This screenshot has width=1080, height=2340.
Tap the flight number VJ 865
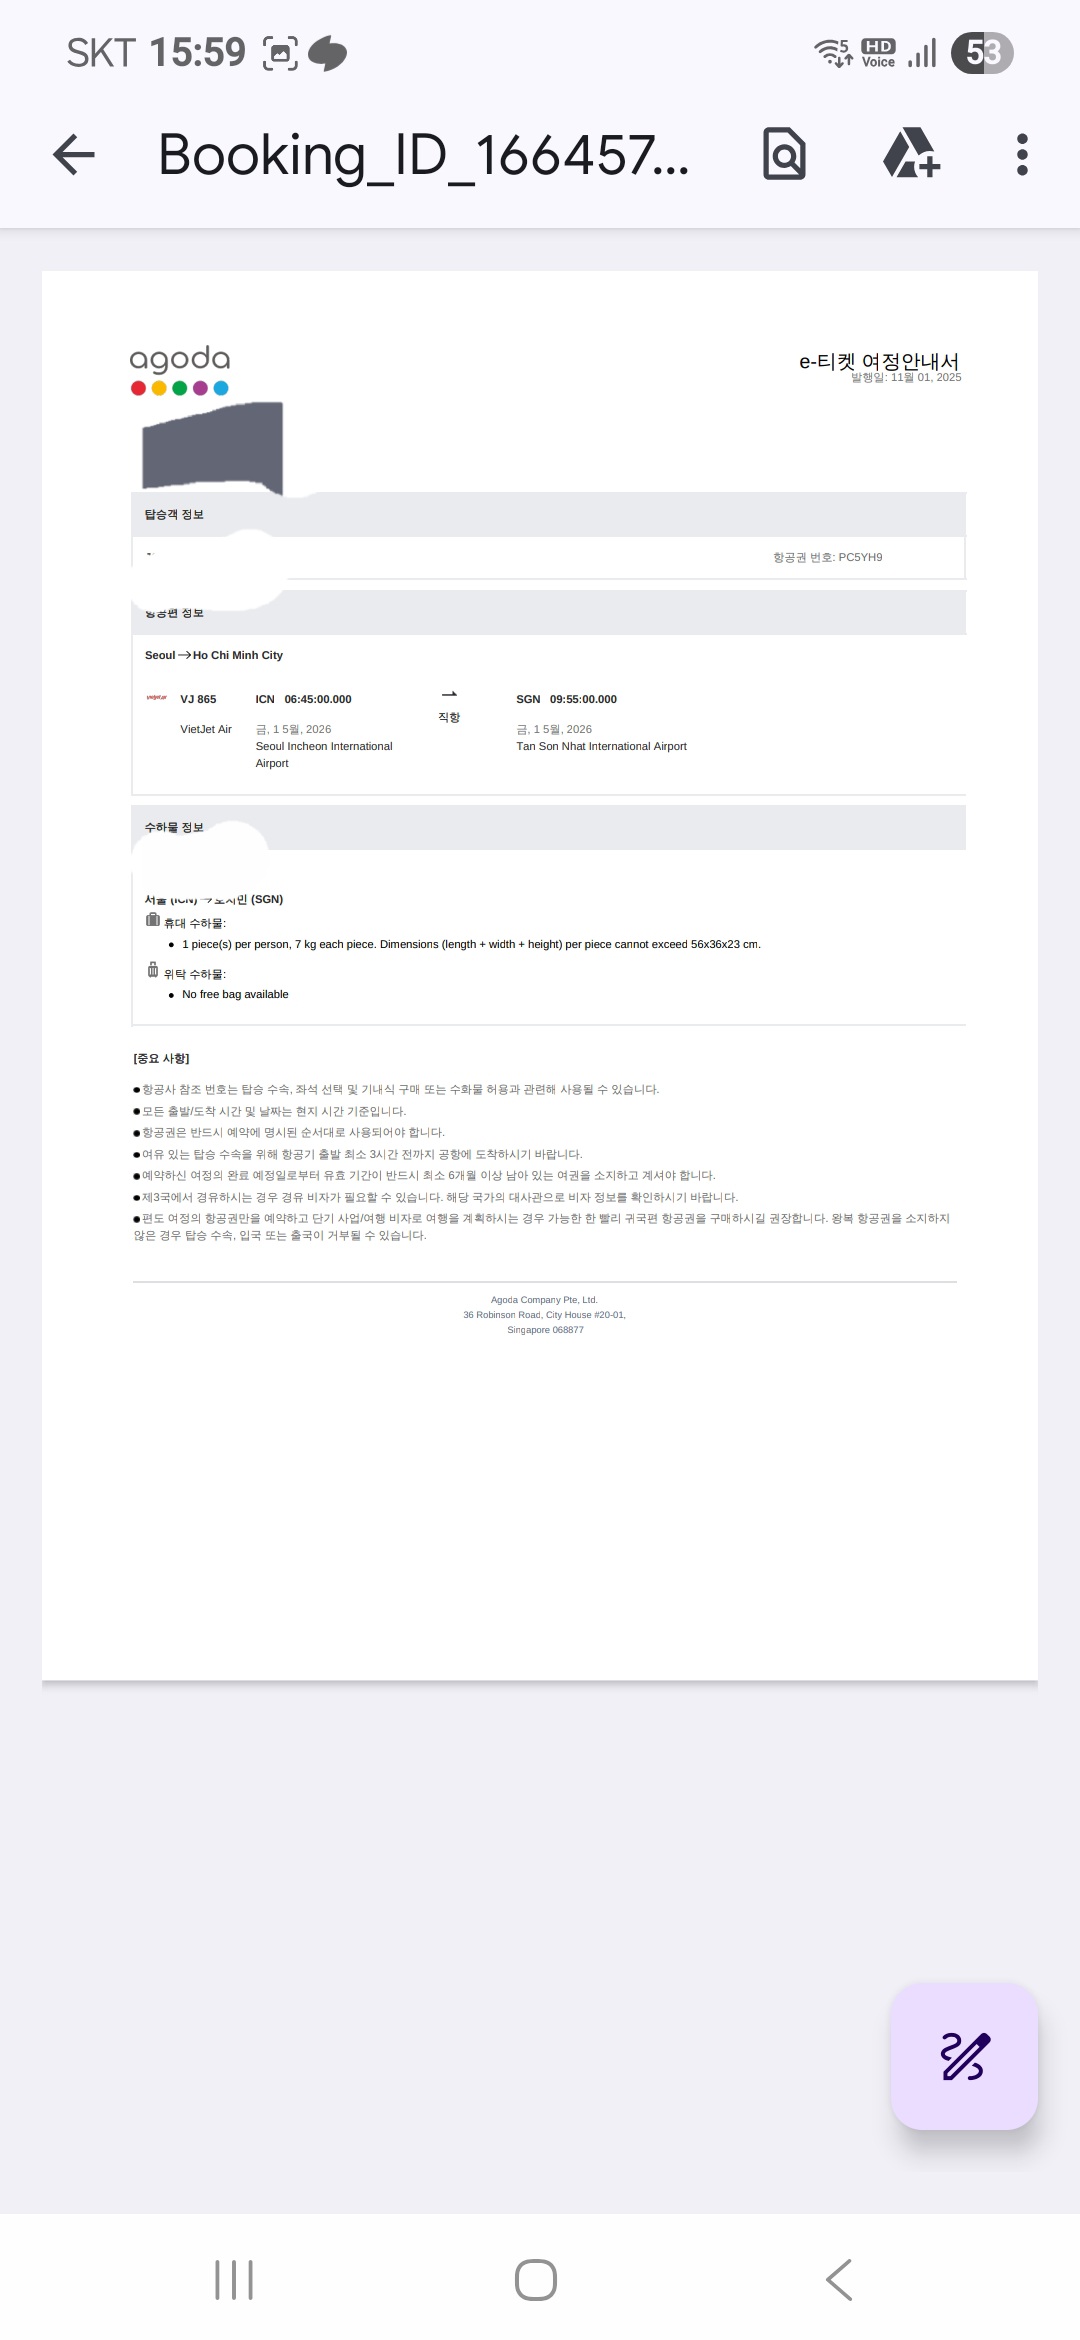tap(198, 699)
